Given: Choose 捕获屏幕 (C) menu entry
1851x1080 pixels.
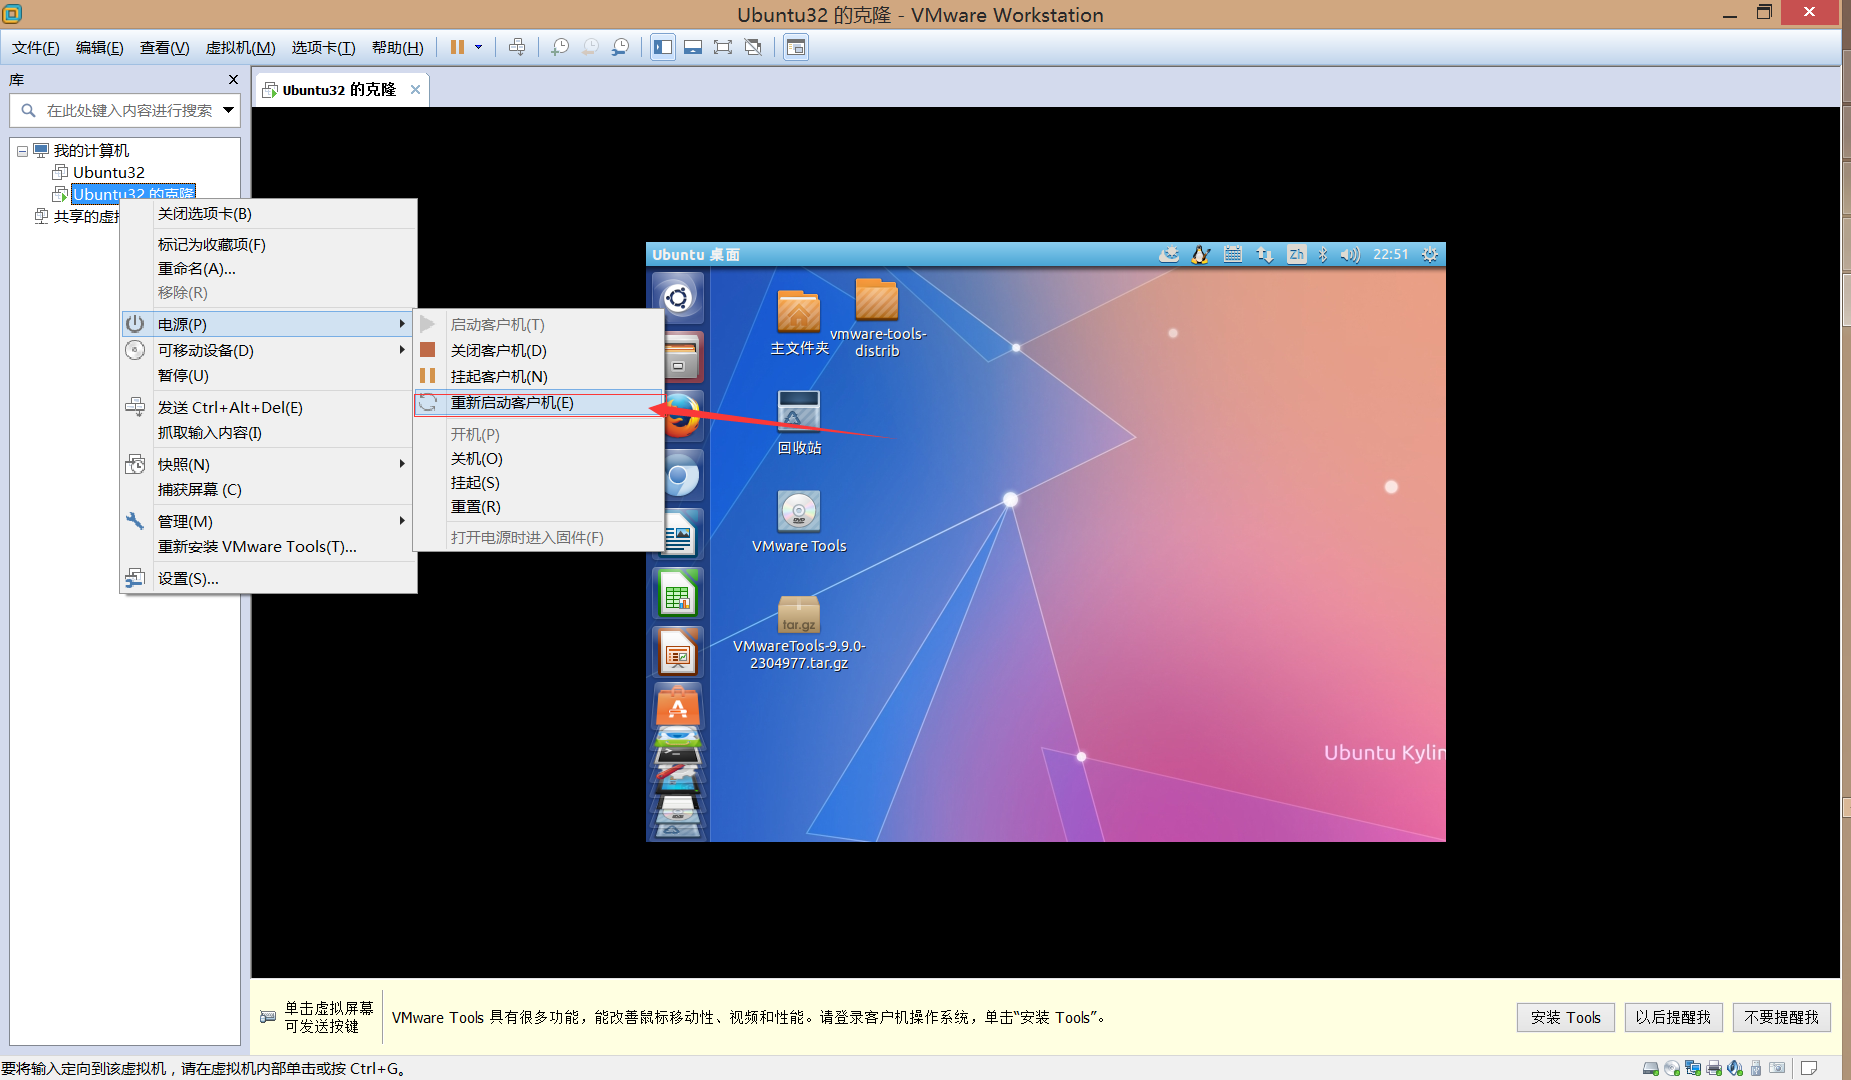Looking at the screenshot, I should click(x=268, y=490).
